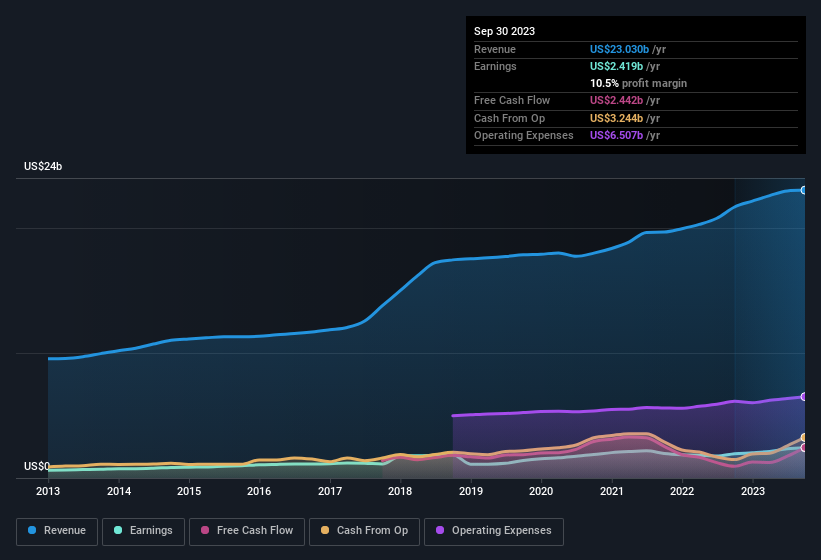Click the Sep 30 2023 tooltip date
This screenshot has width=821, height=560.
(504, 31)
